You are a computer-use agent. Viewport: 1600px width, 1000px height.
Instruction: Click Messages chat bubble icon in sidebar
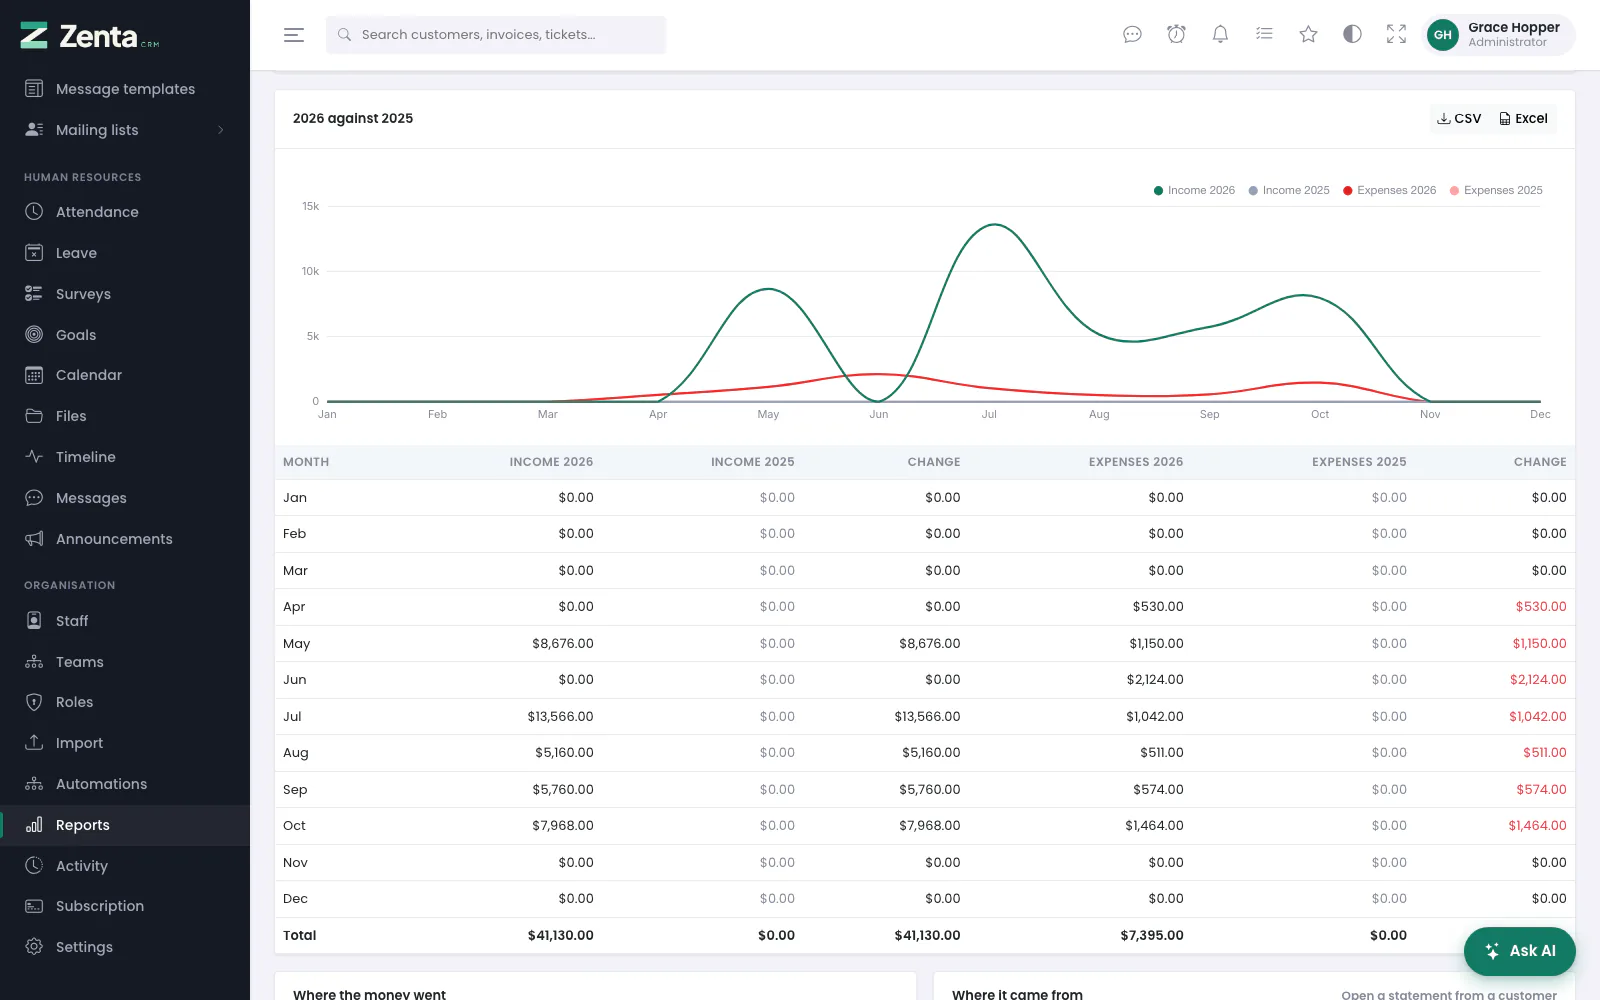click(x=34, y=498)
